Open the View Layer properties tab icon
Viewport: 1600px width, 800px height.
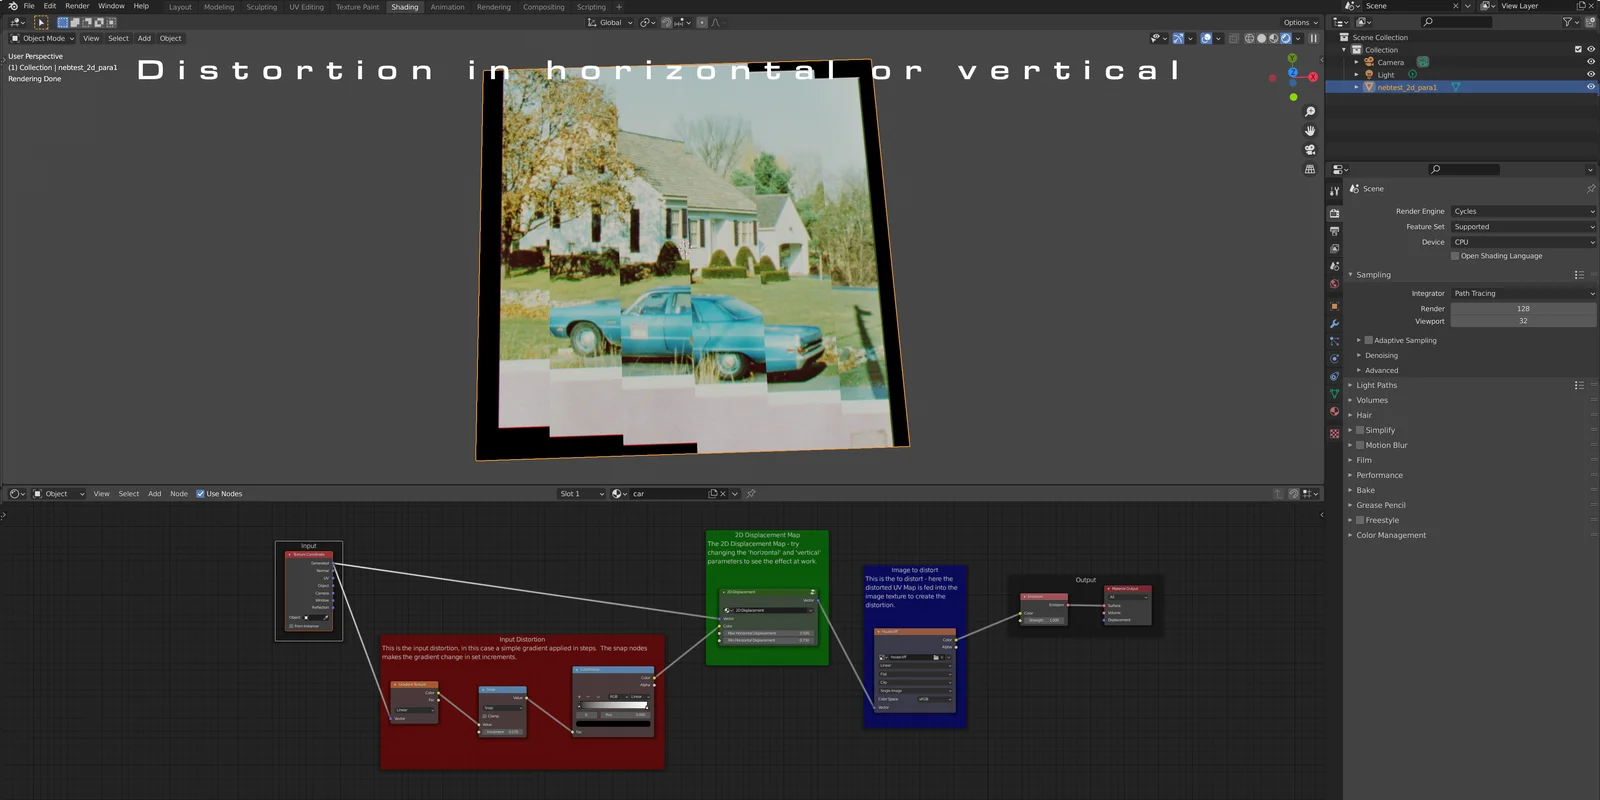pyautogui.click(x=1334, y=248)
